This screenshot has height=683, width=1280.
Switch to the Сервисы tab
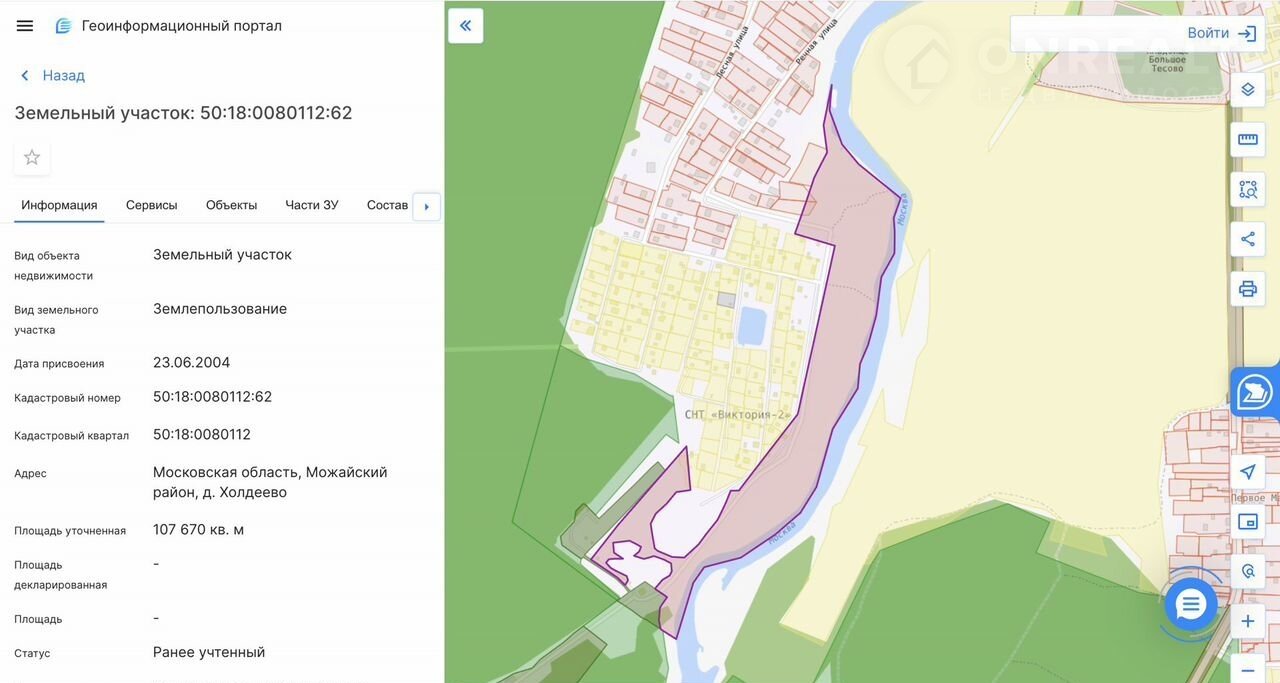[x=151, y=205]
